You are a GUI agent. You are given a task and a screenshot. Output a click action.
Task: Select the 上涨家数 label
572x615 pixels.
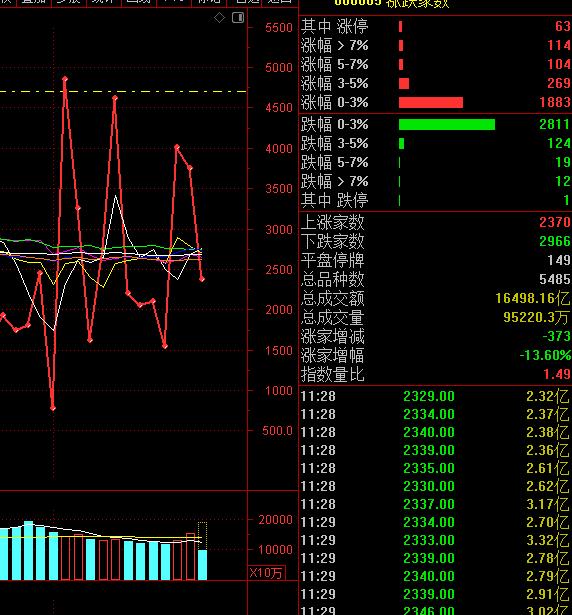333,222
